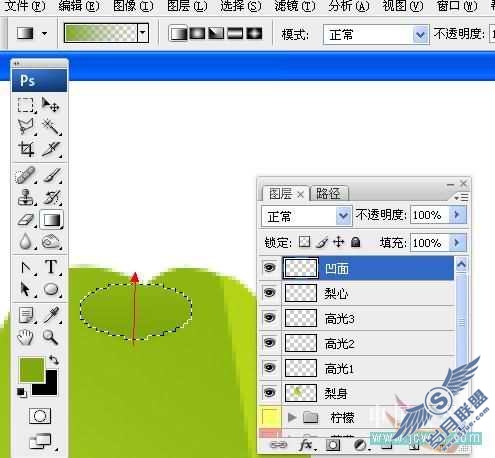Viewport: 495px width, 458px height.
Task: Hide the 梨心 layer
Action: 269,292
